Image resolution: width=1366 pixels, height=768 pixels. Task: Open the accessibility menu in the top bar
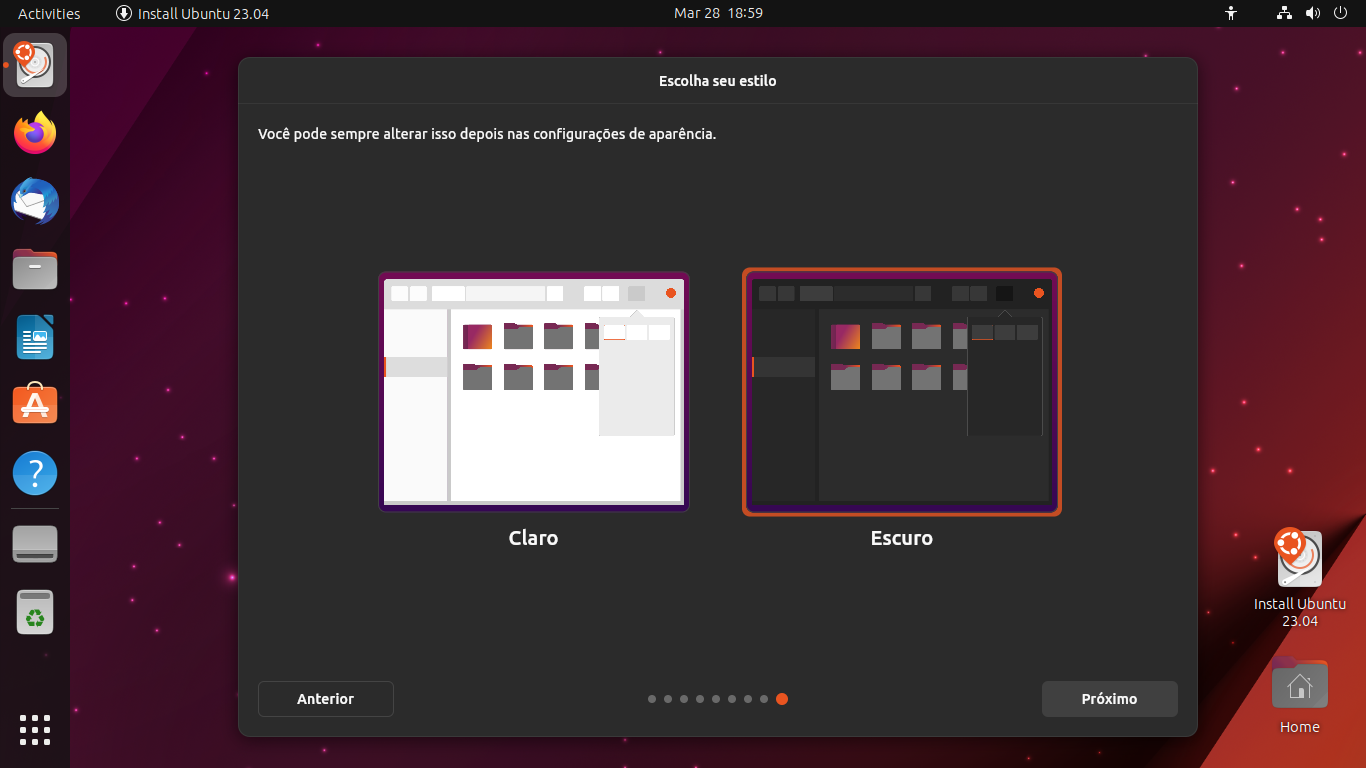point(1231,13)
